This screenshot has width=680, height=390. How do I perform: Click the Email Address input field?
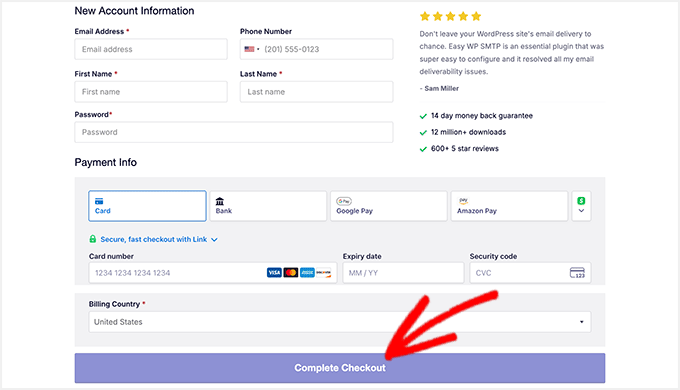tap(151, 49)
